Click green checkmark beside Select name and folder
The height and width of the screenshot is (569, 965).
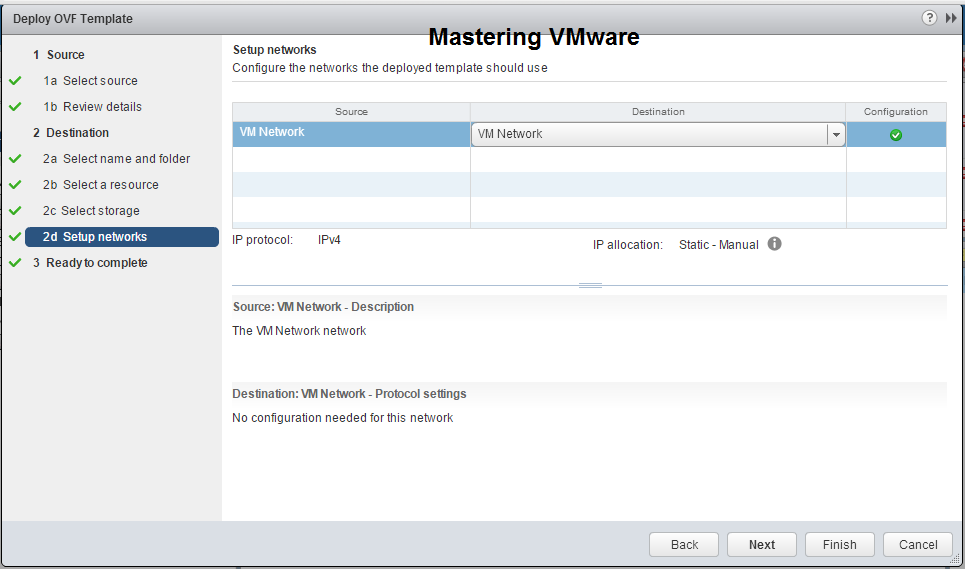click(x=15, y=159)
